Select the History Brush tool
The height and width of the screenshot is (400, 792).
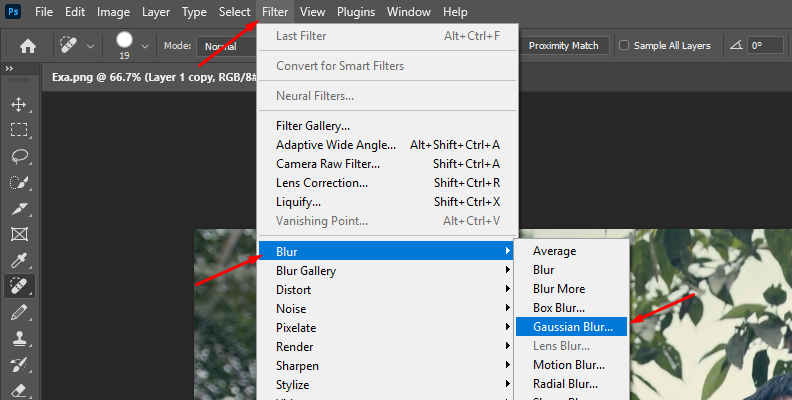coord(19,365)
